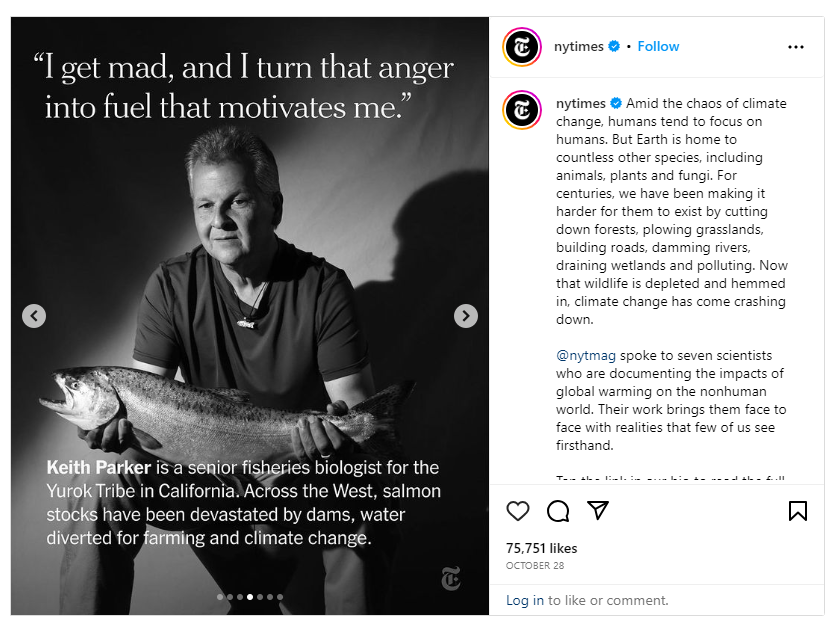This screenshot has height=629, width=836.
Task: View the 75,751 likes list
Action: pyautogui.click(x=541, y=548)
